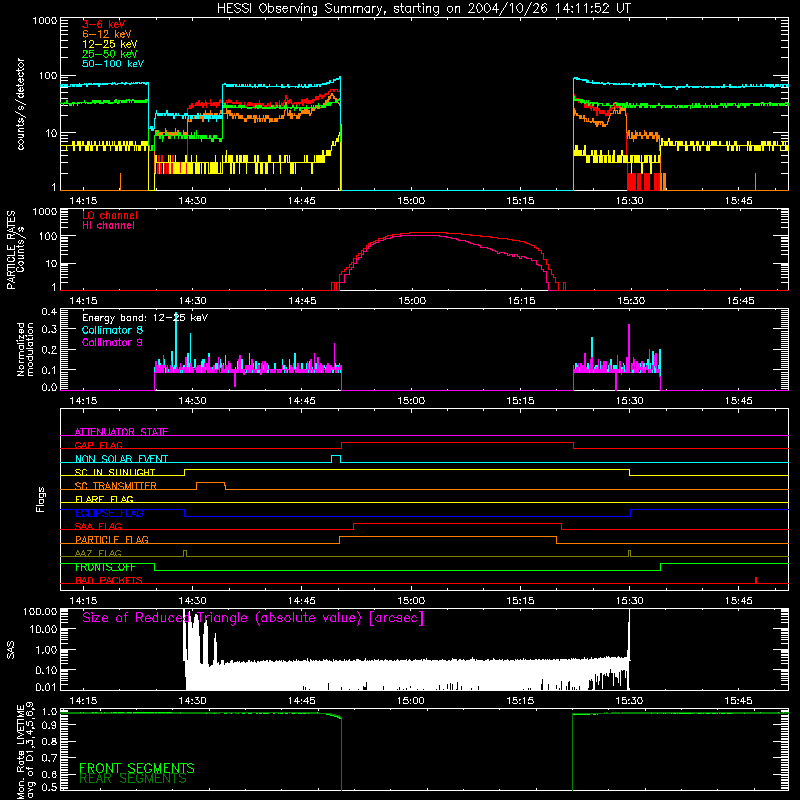Click the FLARE FLAG label
Viewport: 800px width, 800px height.
104,499
